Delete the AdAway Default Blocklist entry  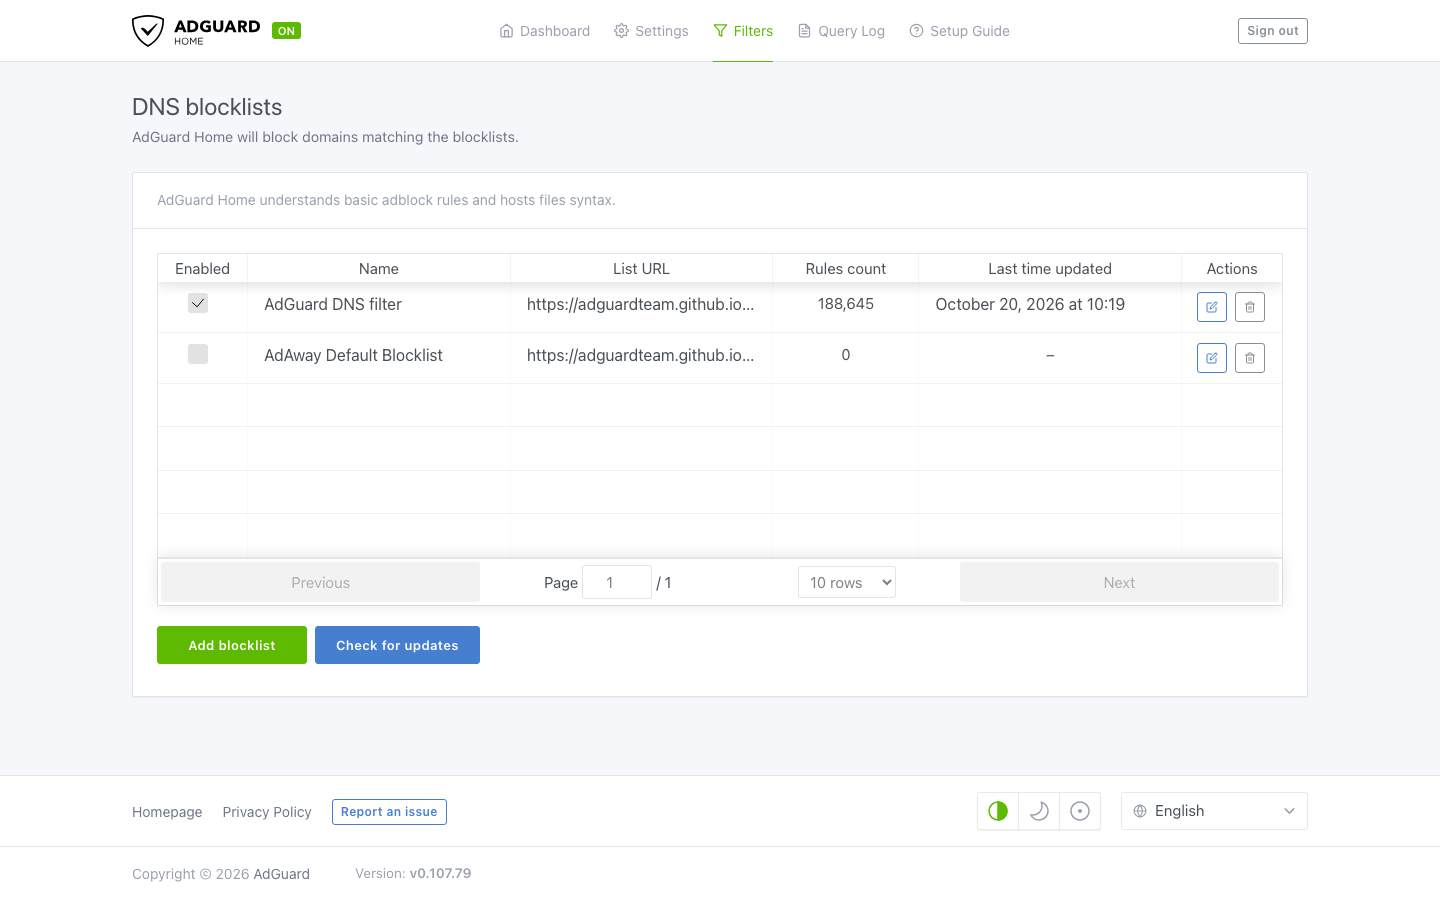click(x=1250, y=358)
